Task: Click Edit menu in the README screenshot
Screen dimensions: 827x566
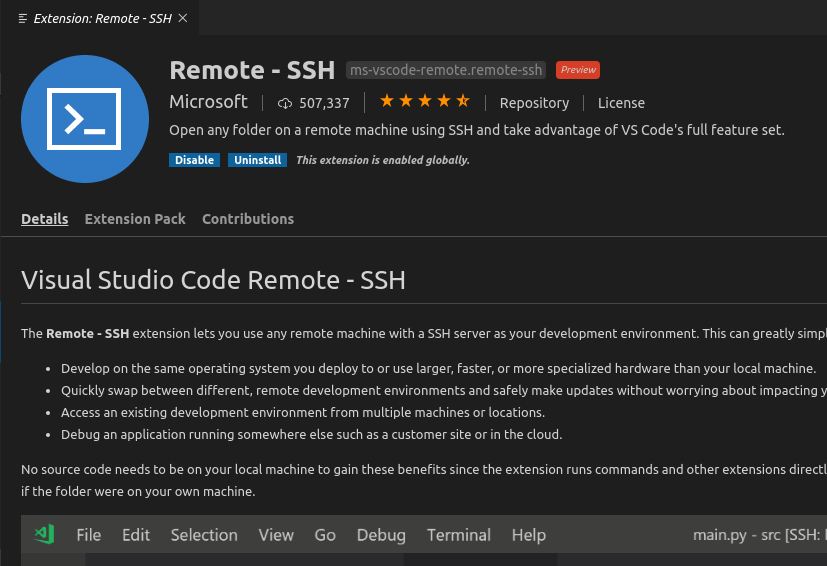Action: [x=136, y=535]
